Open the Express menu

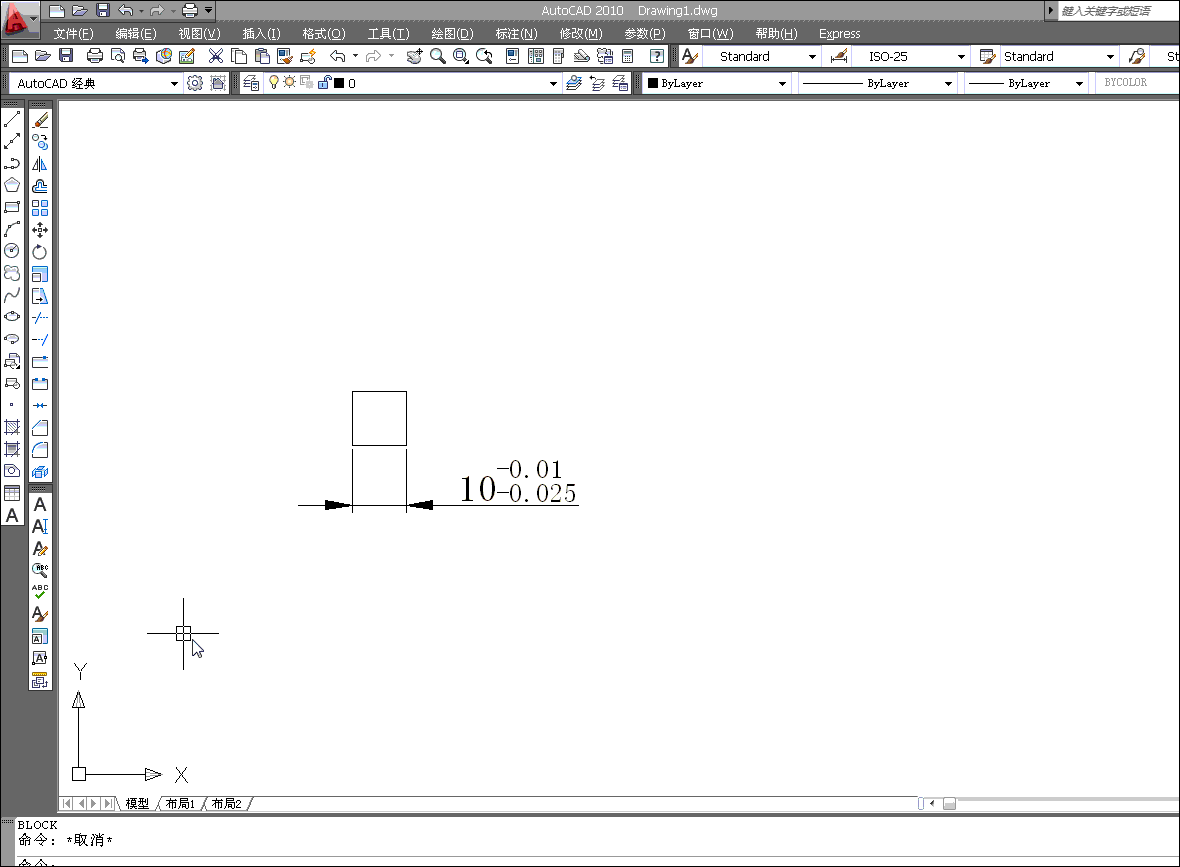pos(839,33)
